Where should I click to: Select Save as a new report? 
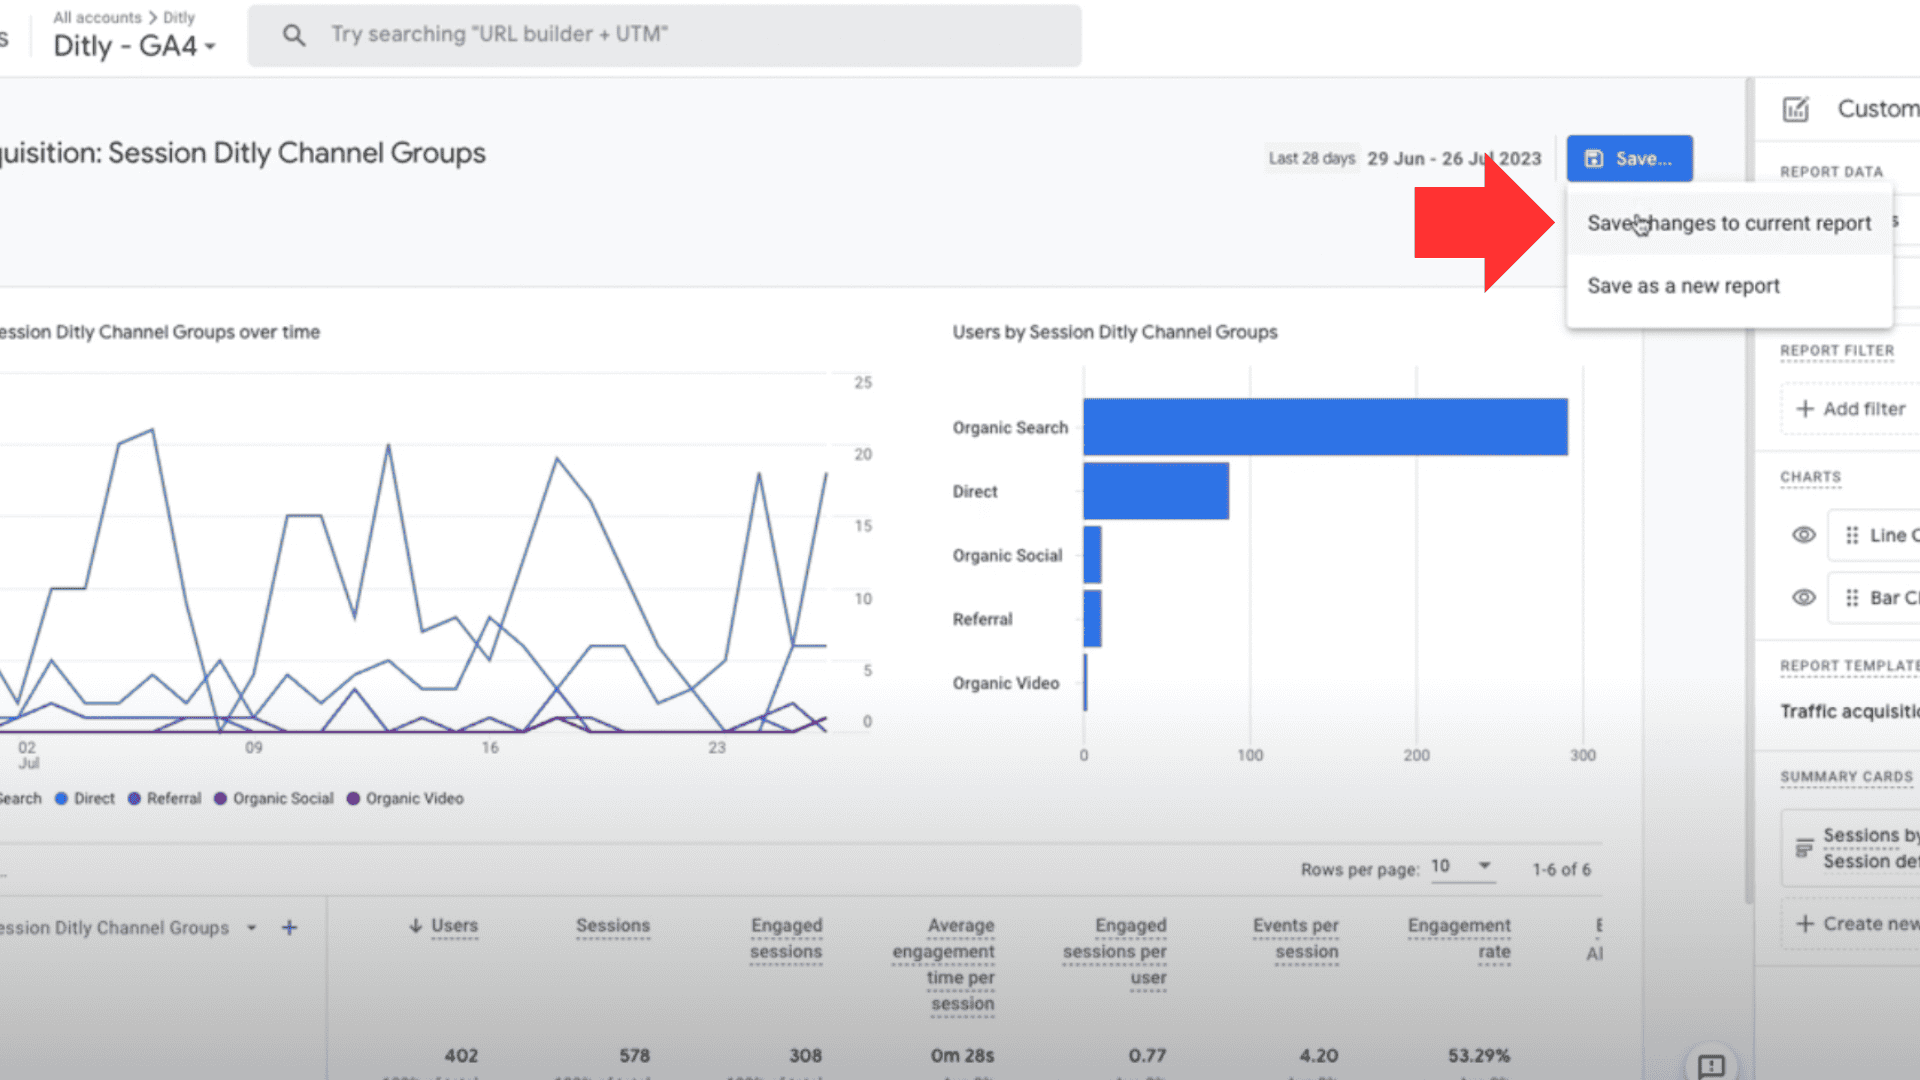(x=1729, y=286)
